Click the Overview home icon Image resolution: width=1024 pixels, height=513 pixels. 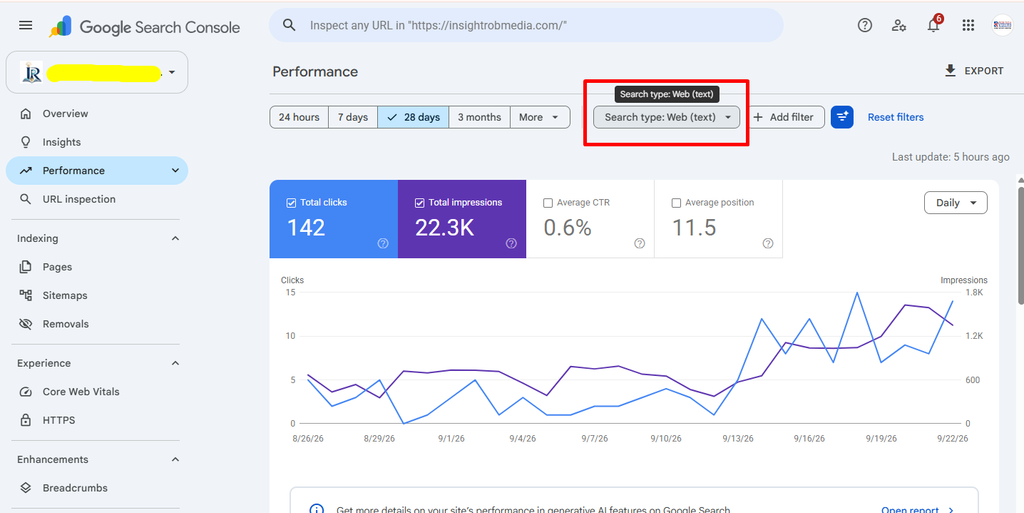coord(25,114)
